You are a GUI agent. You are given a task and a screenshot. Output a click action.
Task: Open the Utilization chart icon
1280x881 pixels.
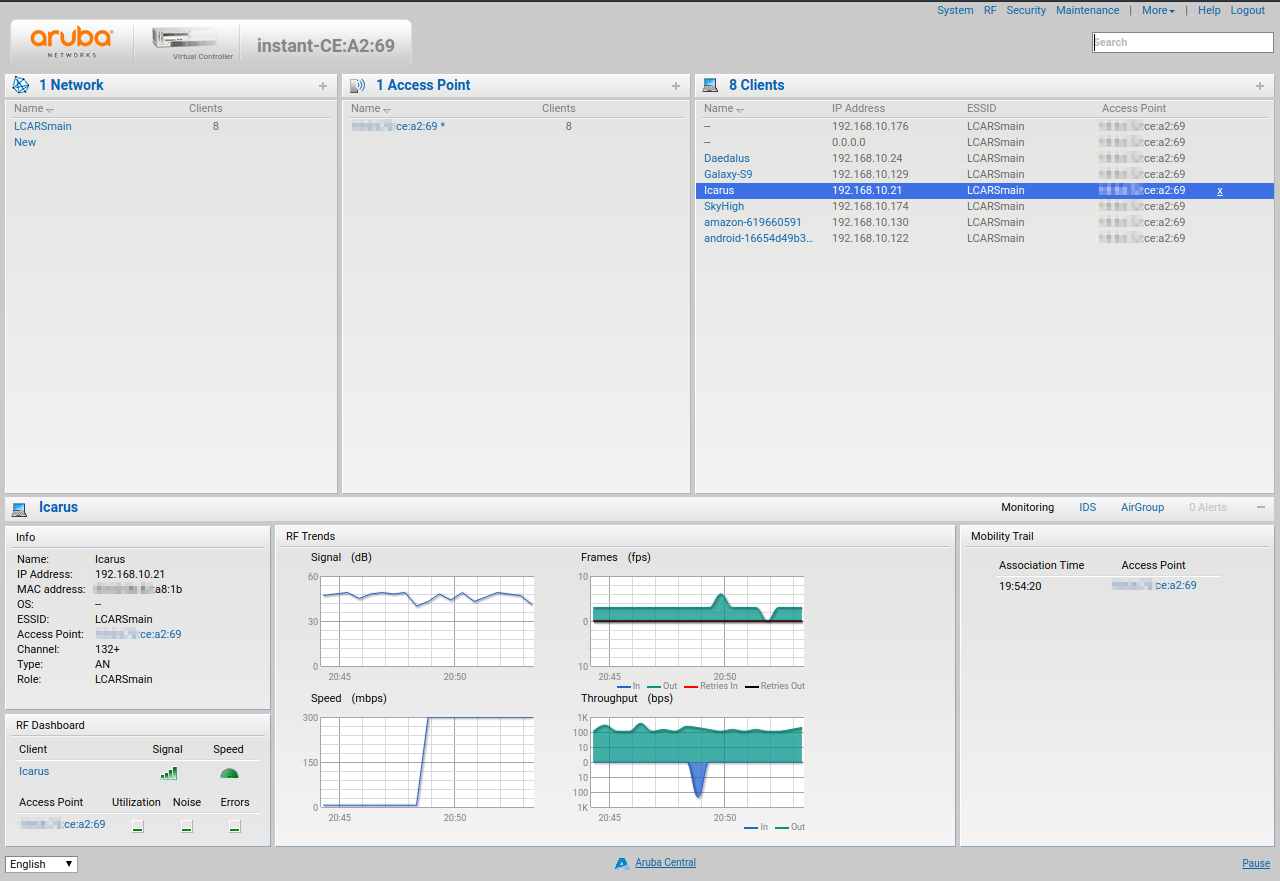tap(137, 825)
